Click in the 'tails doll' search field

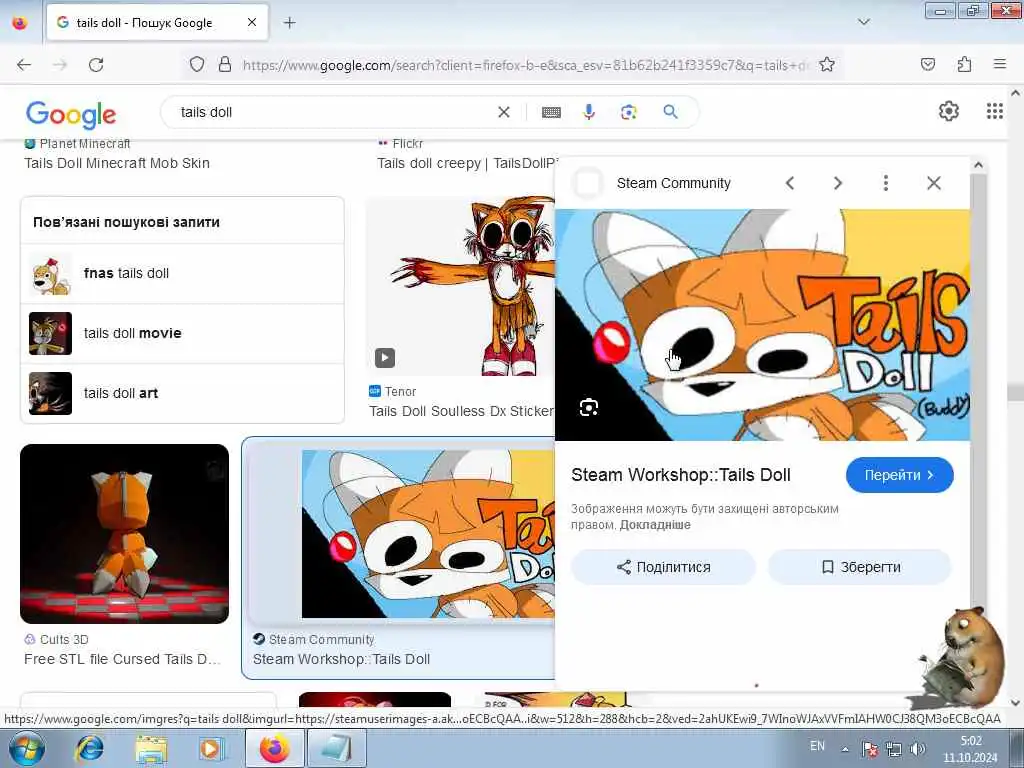(333, 112)
